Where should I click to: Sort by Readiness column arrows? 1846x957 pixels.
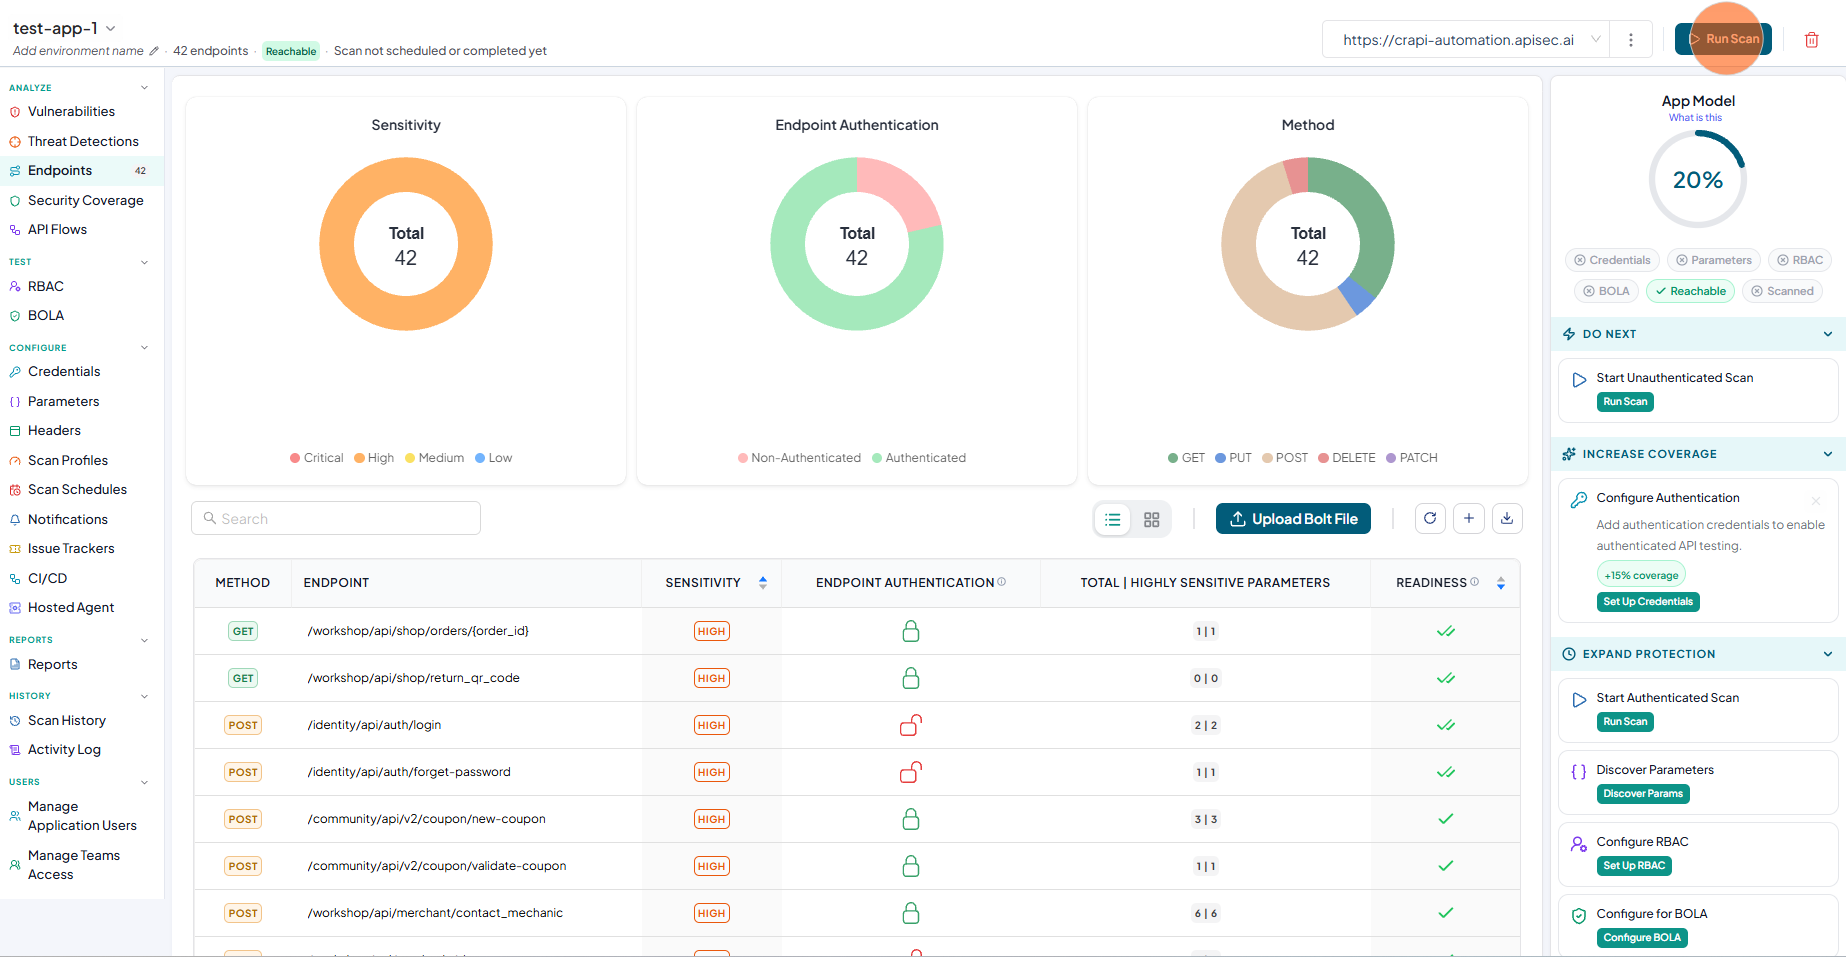[1501, 583]
